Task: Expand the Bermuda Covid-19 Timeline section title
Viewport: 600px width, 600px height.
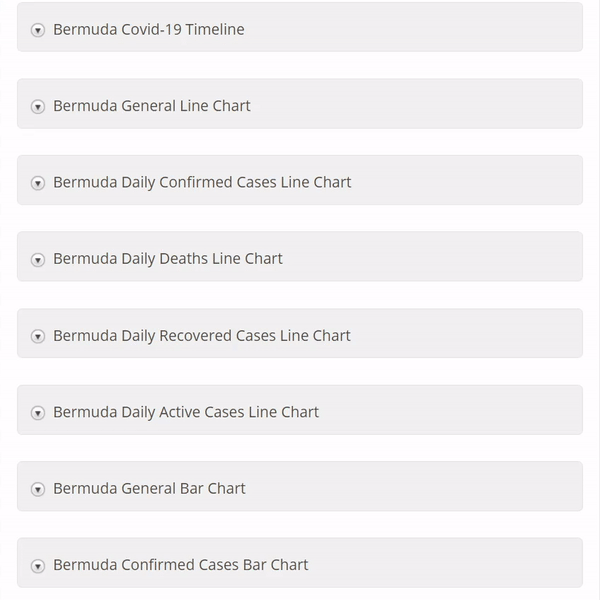Action: click(x=148, y=29)
